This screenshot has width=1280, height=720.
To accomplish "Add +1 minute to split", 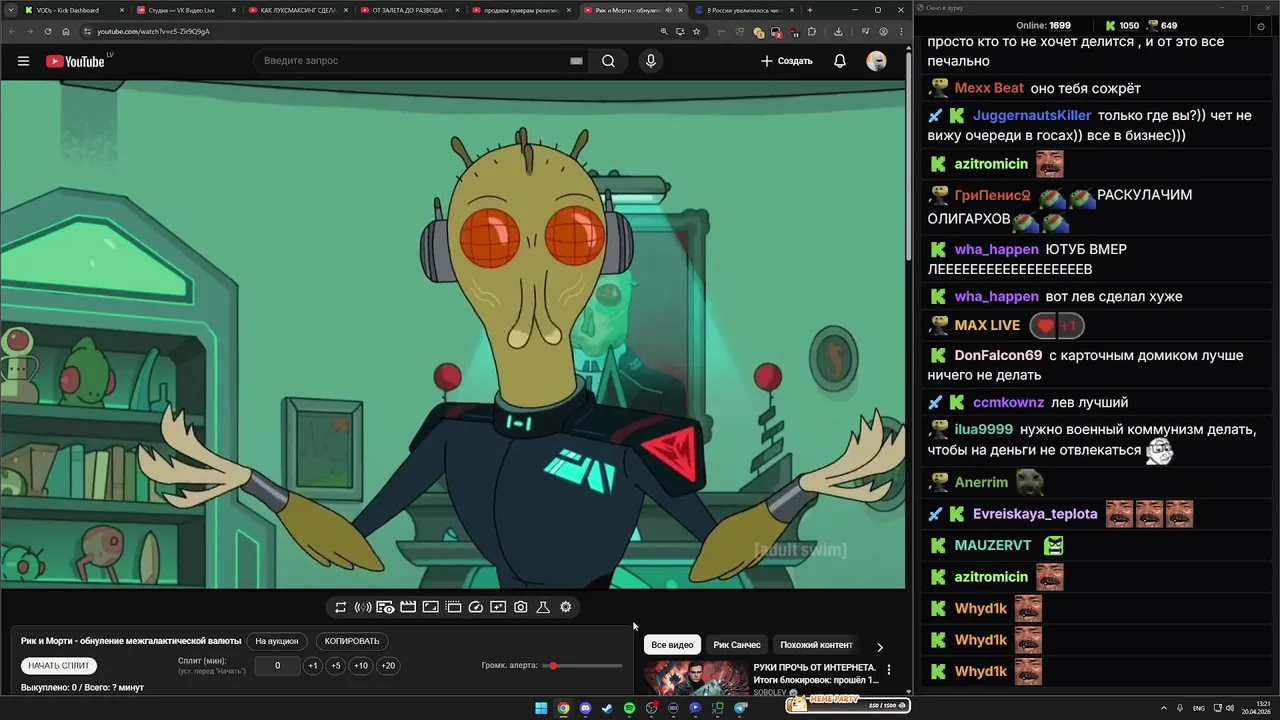I will point(313,666).
